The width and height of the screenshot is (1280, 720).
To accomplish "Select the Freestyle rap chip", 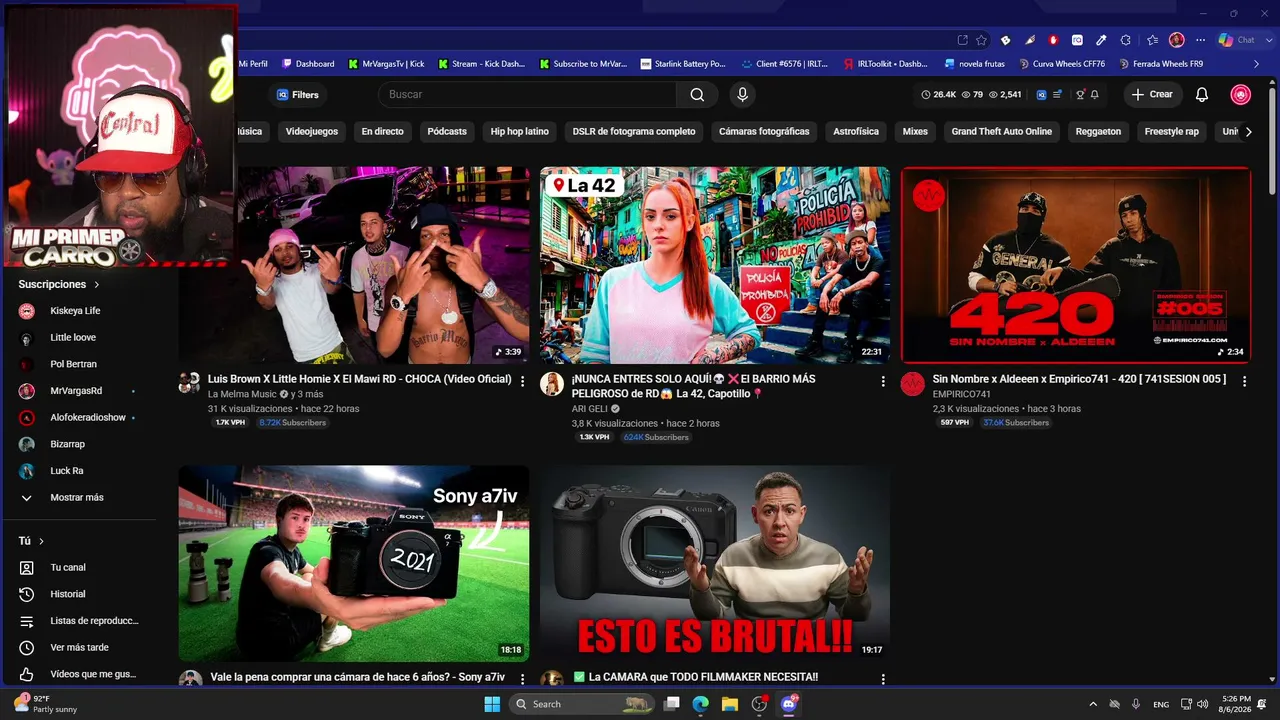I will pyautogui.click(x=1172, y=131).
